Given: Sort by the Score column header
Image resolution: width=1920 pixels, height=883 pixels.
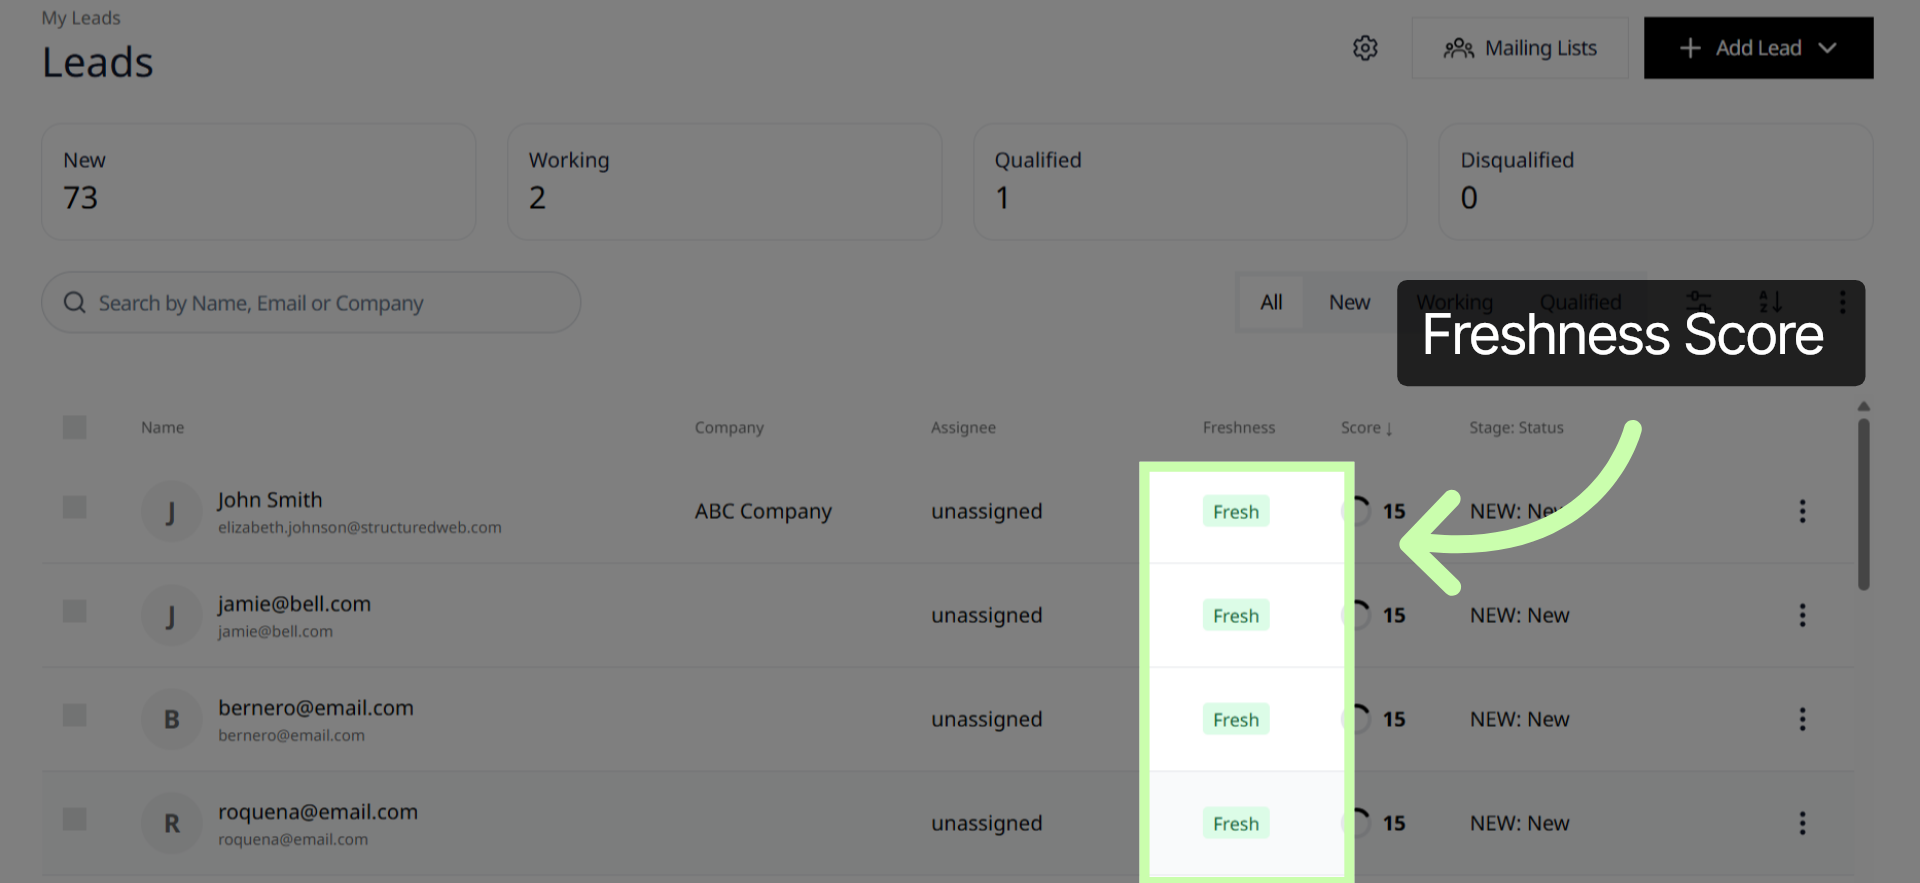Looking at the screenshot, I should click(x=1366, y=428).
